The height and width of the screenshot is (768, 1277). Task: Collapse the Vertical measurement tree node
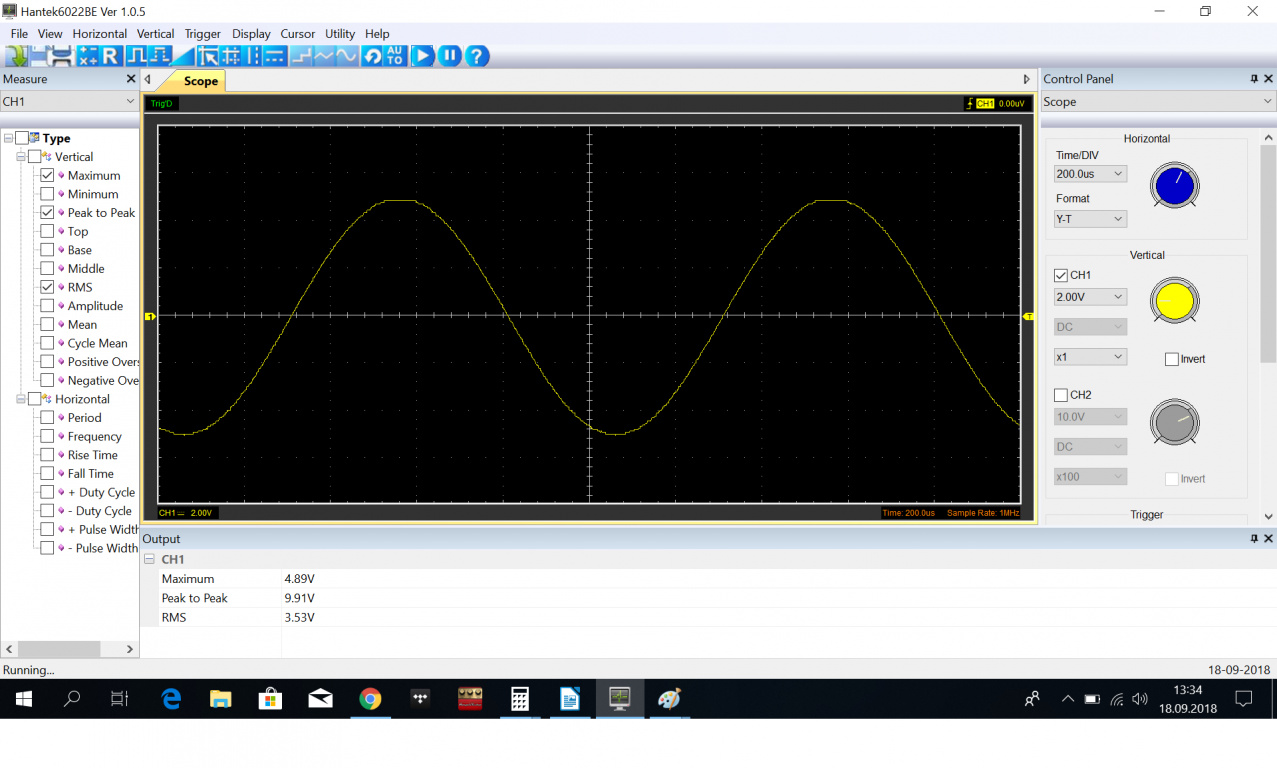pyautogui.click(x=21, y=157)
